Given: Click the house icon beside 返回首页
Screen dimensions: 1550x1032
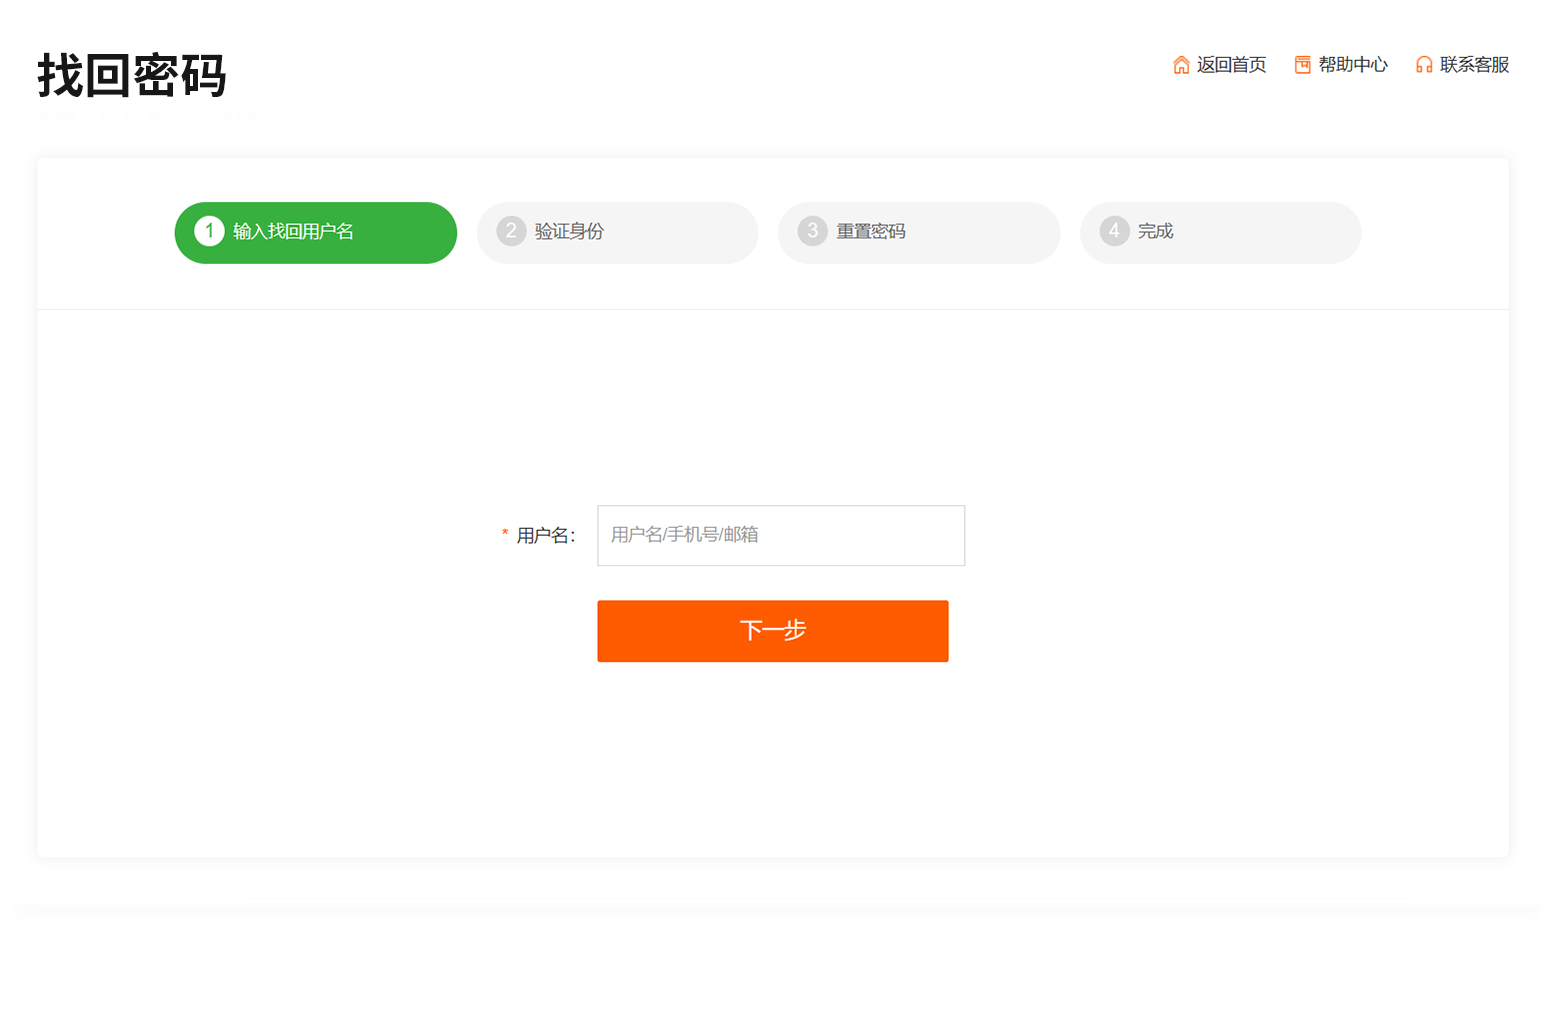Looking at the screenshot, I should pyautogui.click(x=1181, y=65).
